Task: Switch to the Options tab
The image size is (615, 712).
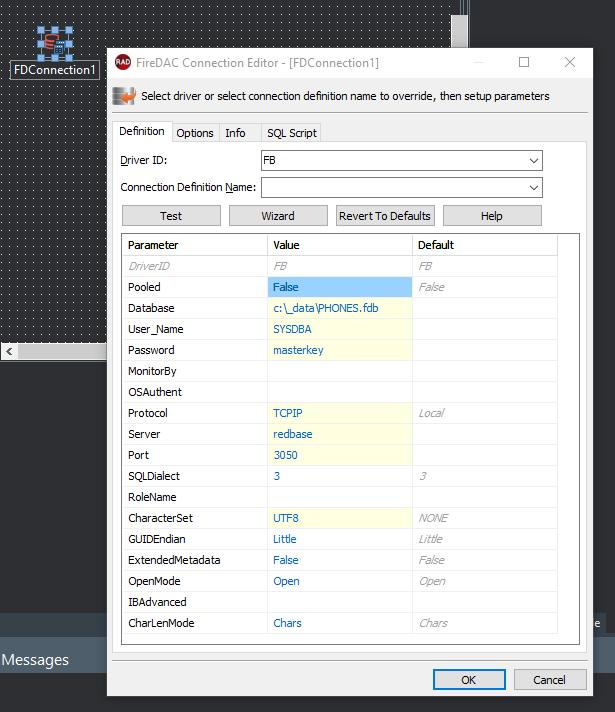Action: point(195,133)
